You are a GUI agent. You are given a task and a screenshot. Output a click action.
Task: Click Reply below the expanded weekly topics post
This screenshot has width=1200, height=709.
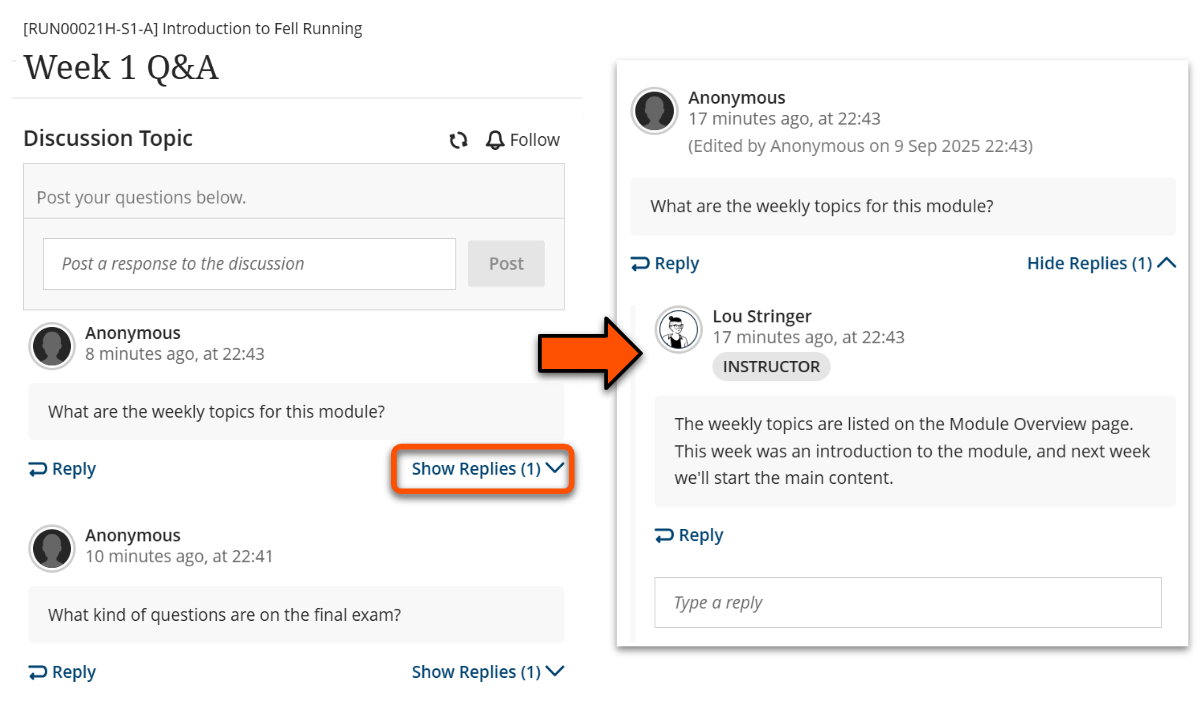click(x=665, y=264)
